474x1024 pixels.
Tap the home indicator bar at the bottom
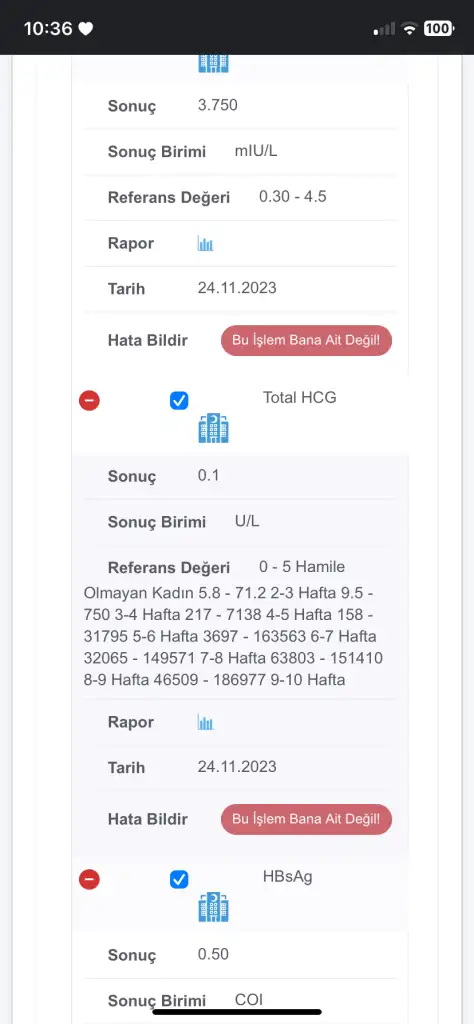pos(237,1012)
